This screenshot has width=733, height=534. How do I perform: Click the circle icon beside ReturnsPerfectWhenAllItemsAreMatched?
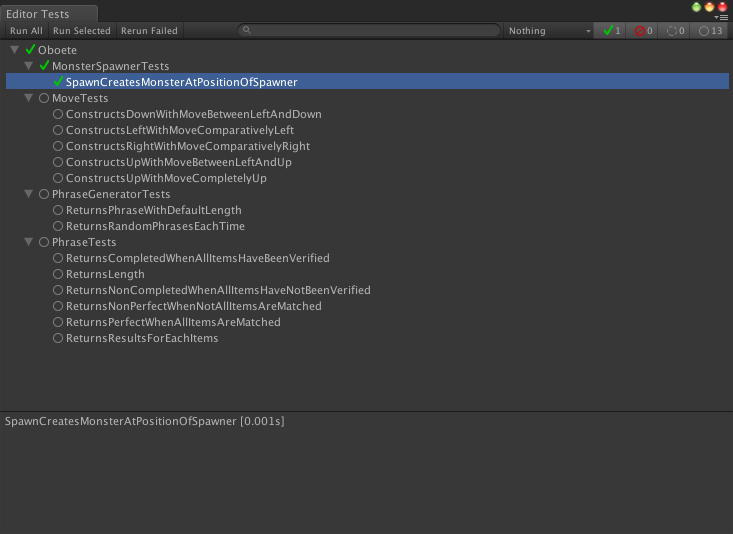(x=58, y=322)
